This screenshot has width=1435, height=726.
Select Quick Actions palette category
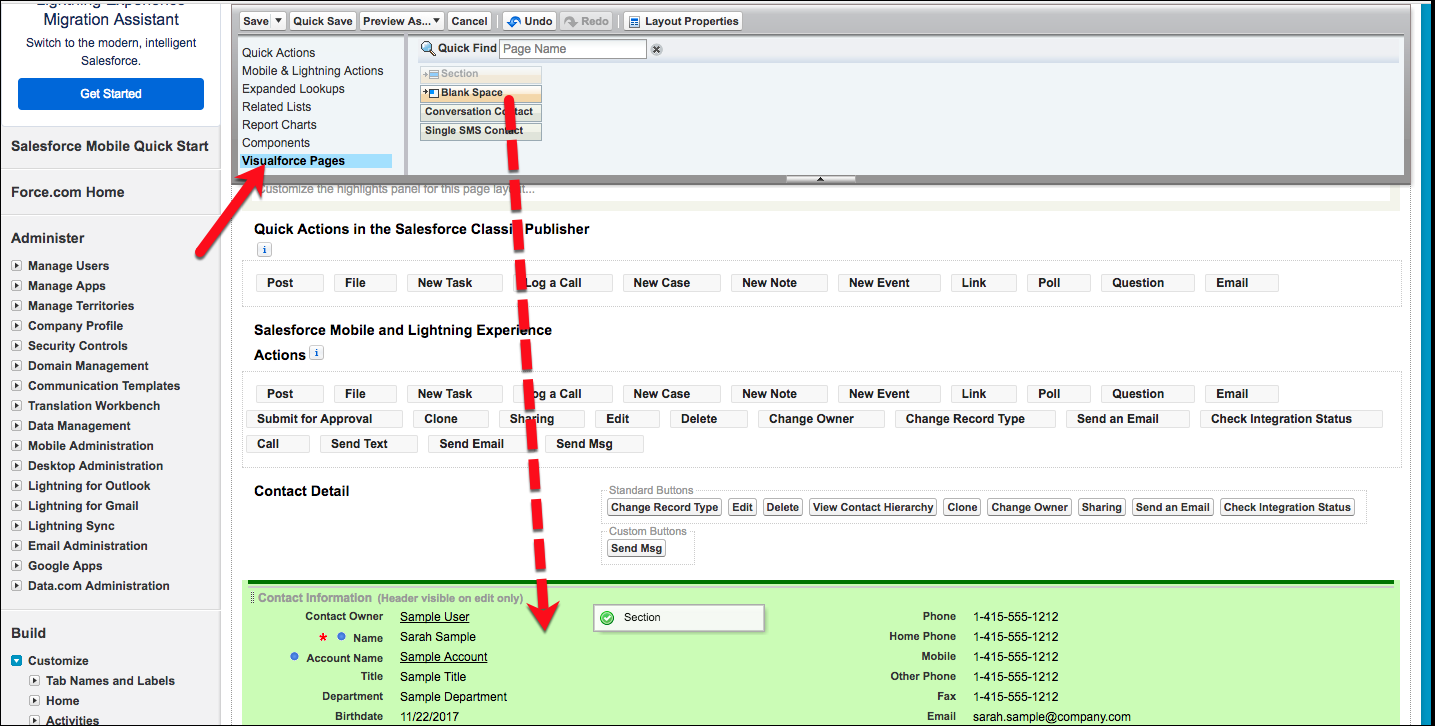[278, 53]
